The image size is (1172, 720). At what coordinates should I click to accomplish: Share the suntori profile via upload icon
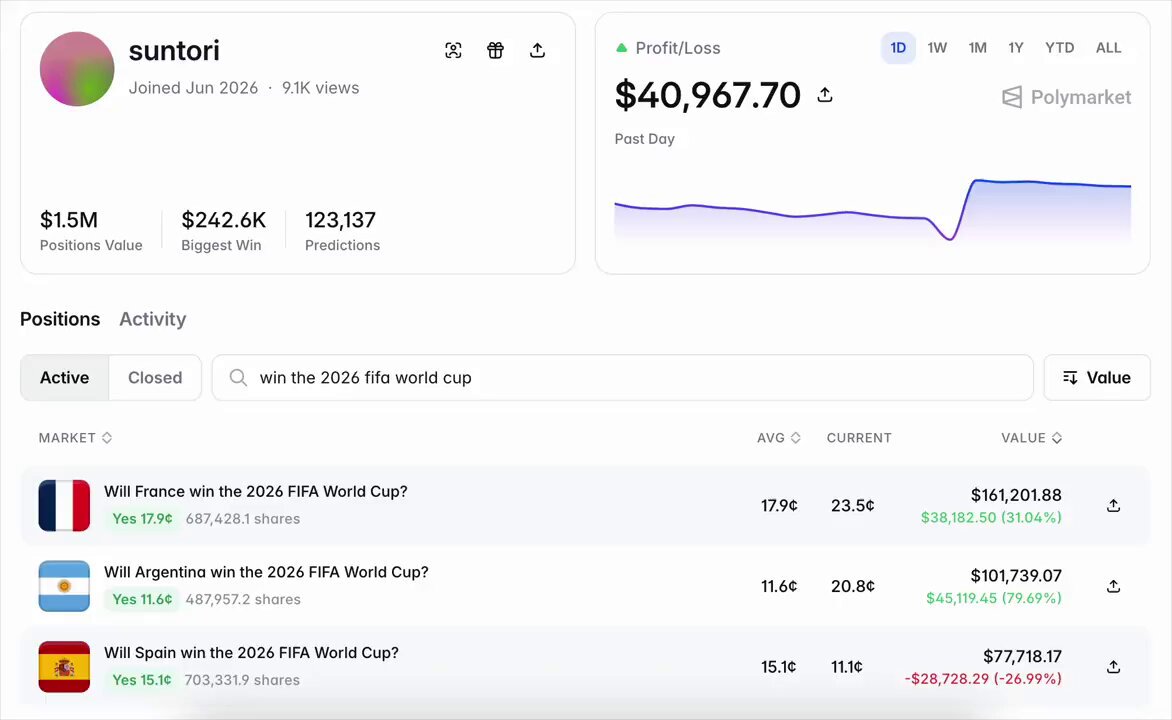click(537, 50)
